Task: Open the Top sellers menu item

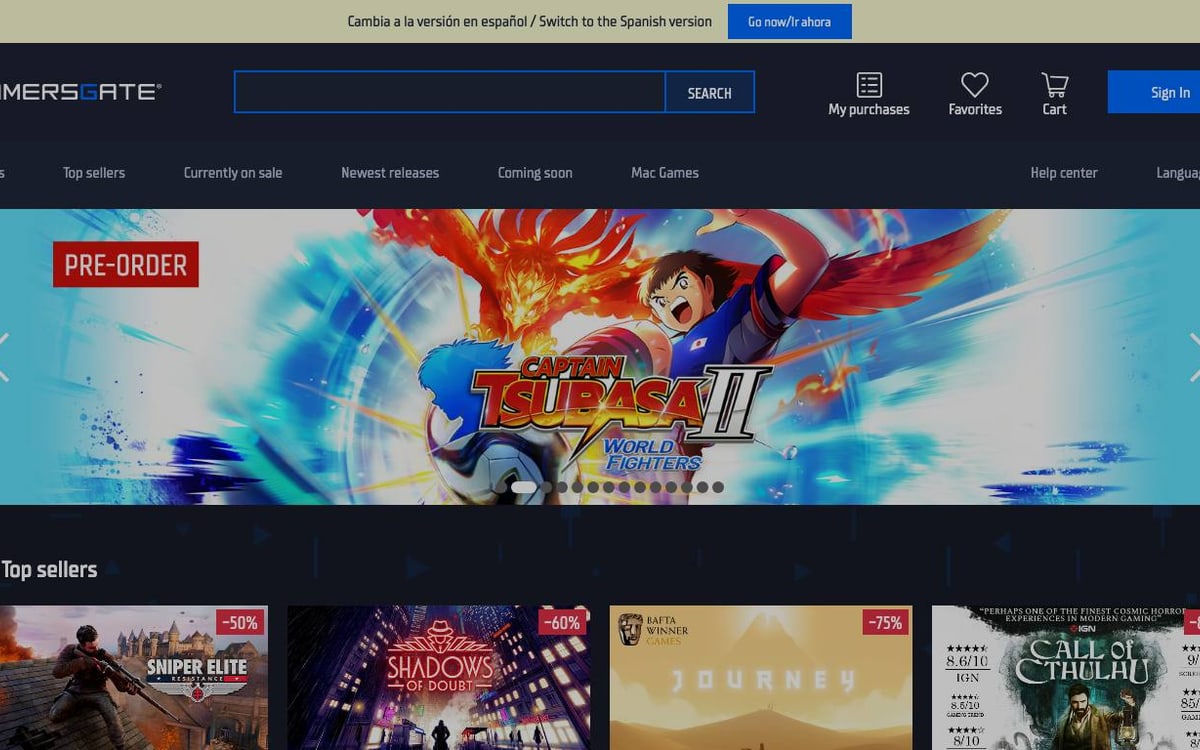Action: tap(94, 173)
